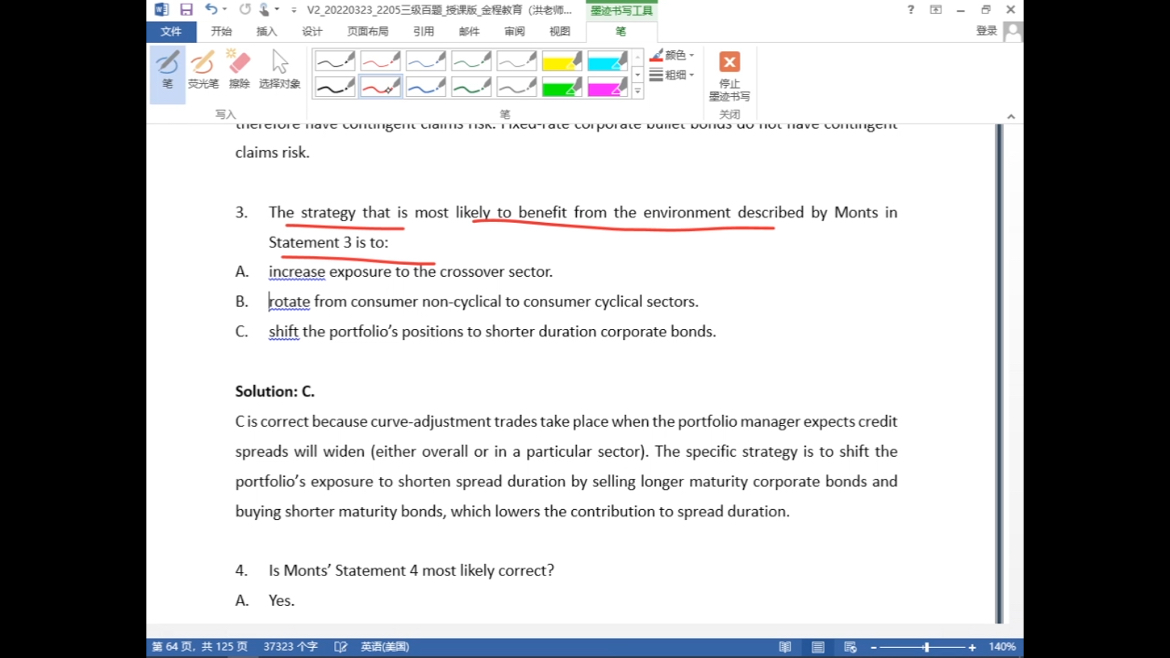Open the Help question mark icon
Image resolution: width=1170 pixels, height=658 pixels.
910,10
